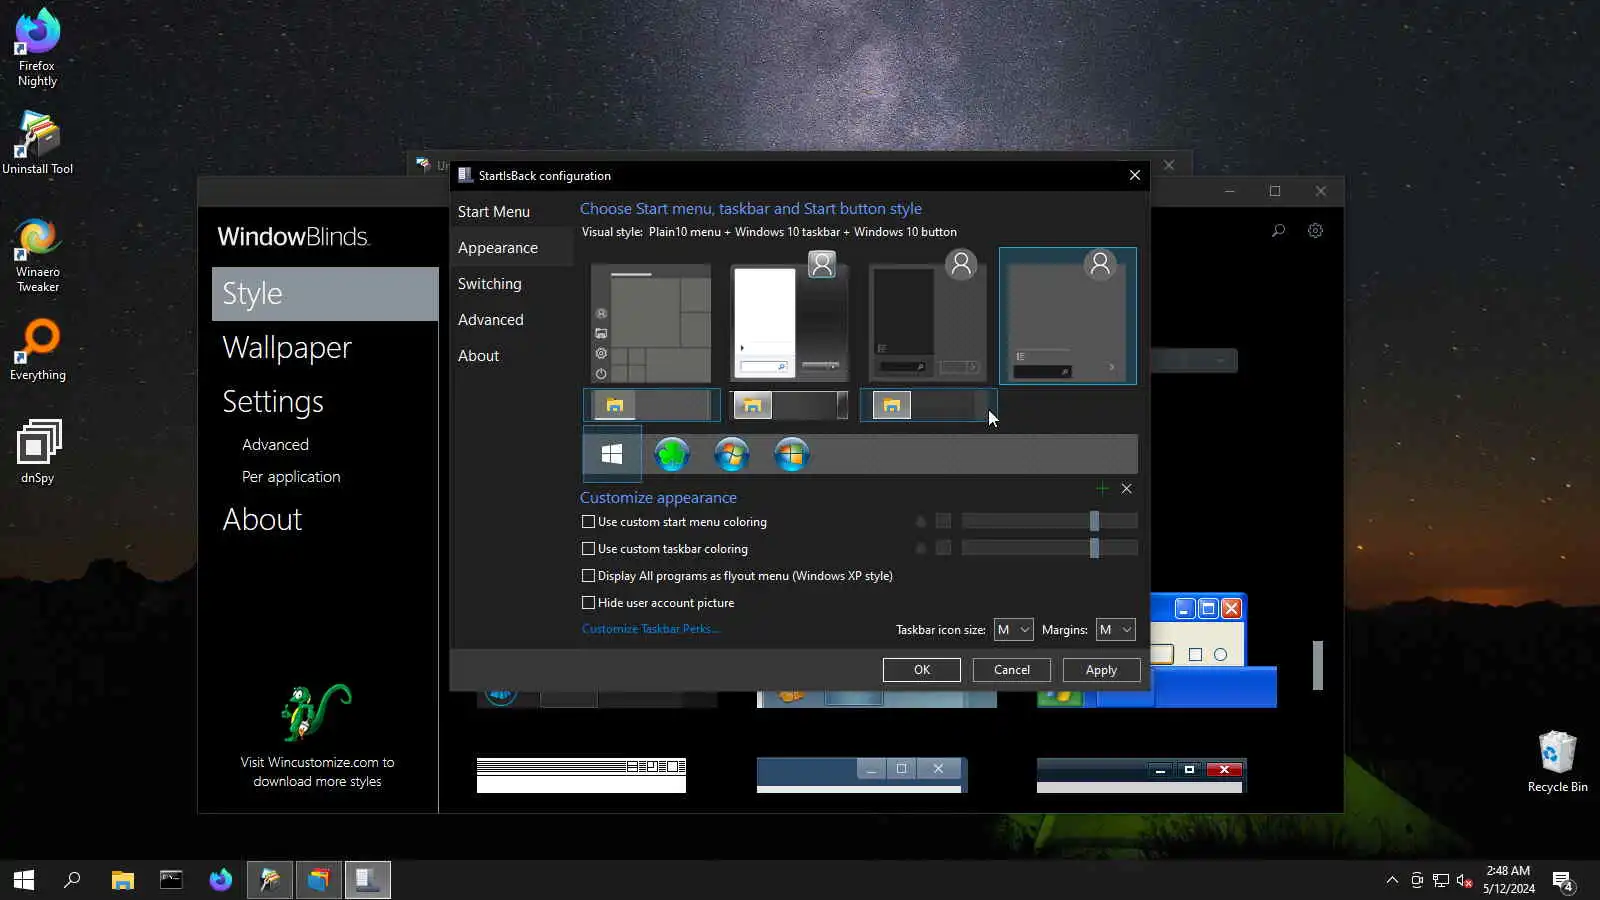Check Hide user account picture
The width and height of the screenshot is (1600, 900).
point(658,603)
